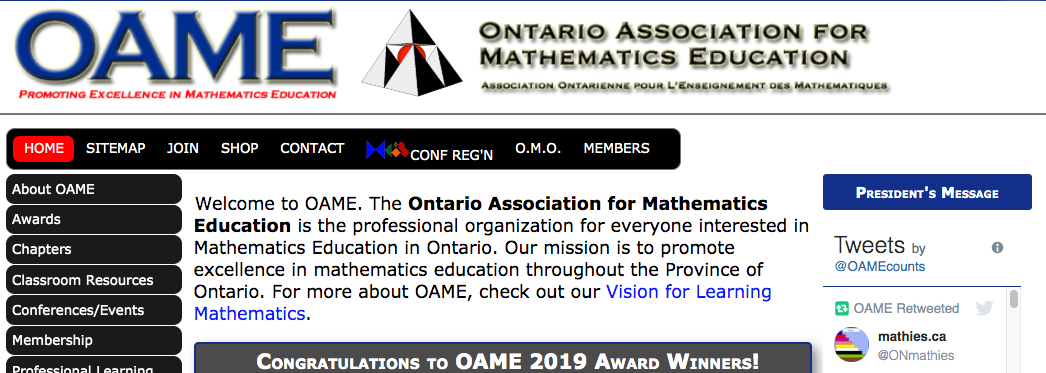Open the MEMBERS menu item

coord(616,148)
